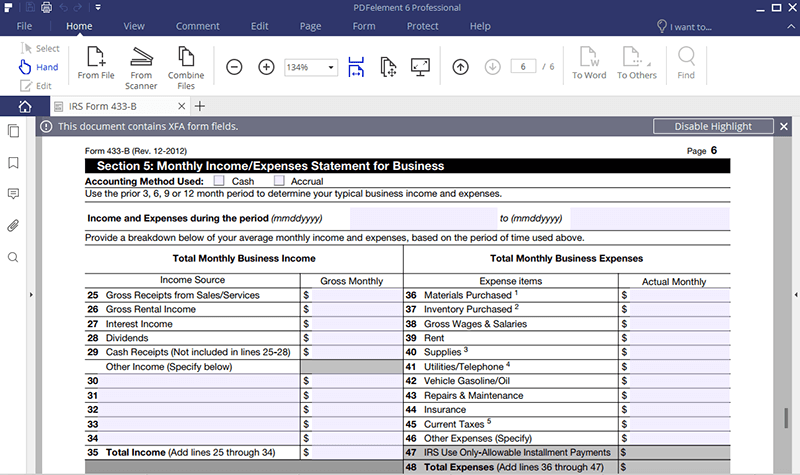Dismiss the XFA form fields notice
Screen dimensions: 800x475
click(x=784, y=126)
